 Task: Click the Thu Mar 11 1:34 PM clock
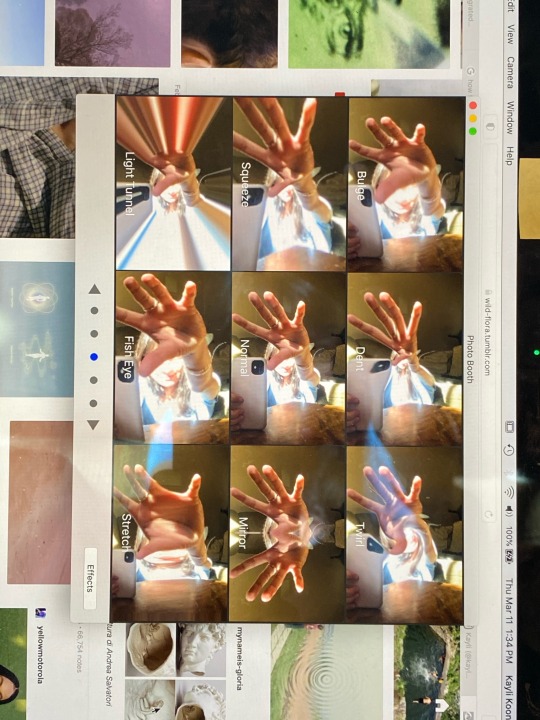click(509, 621)
